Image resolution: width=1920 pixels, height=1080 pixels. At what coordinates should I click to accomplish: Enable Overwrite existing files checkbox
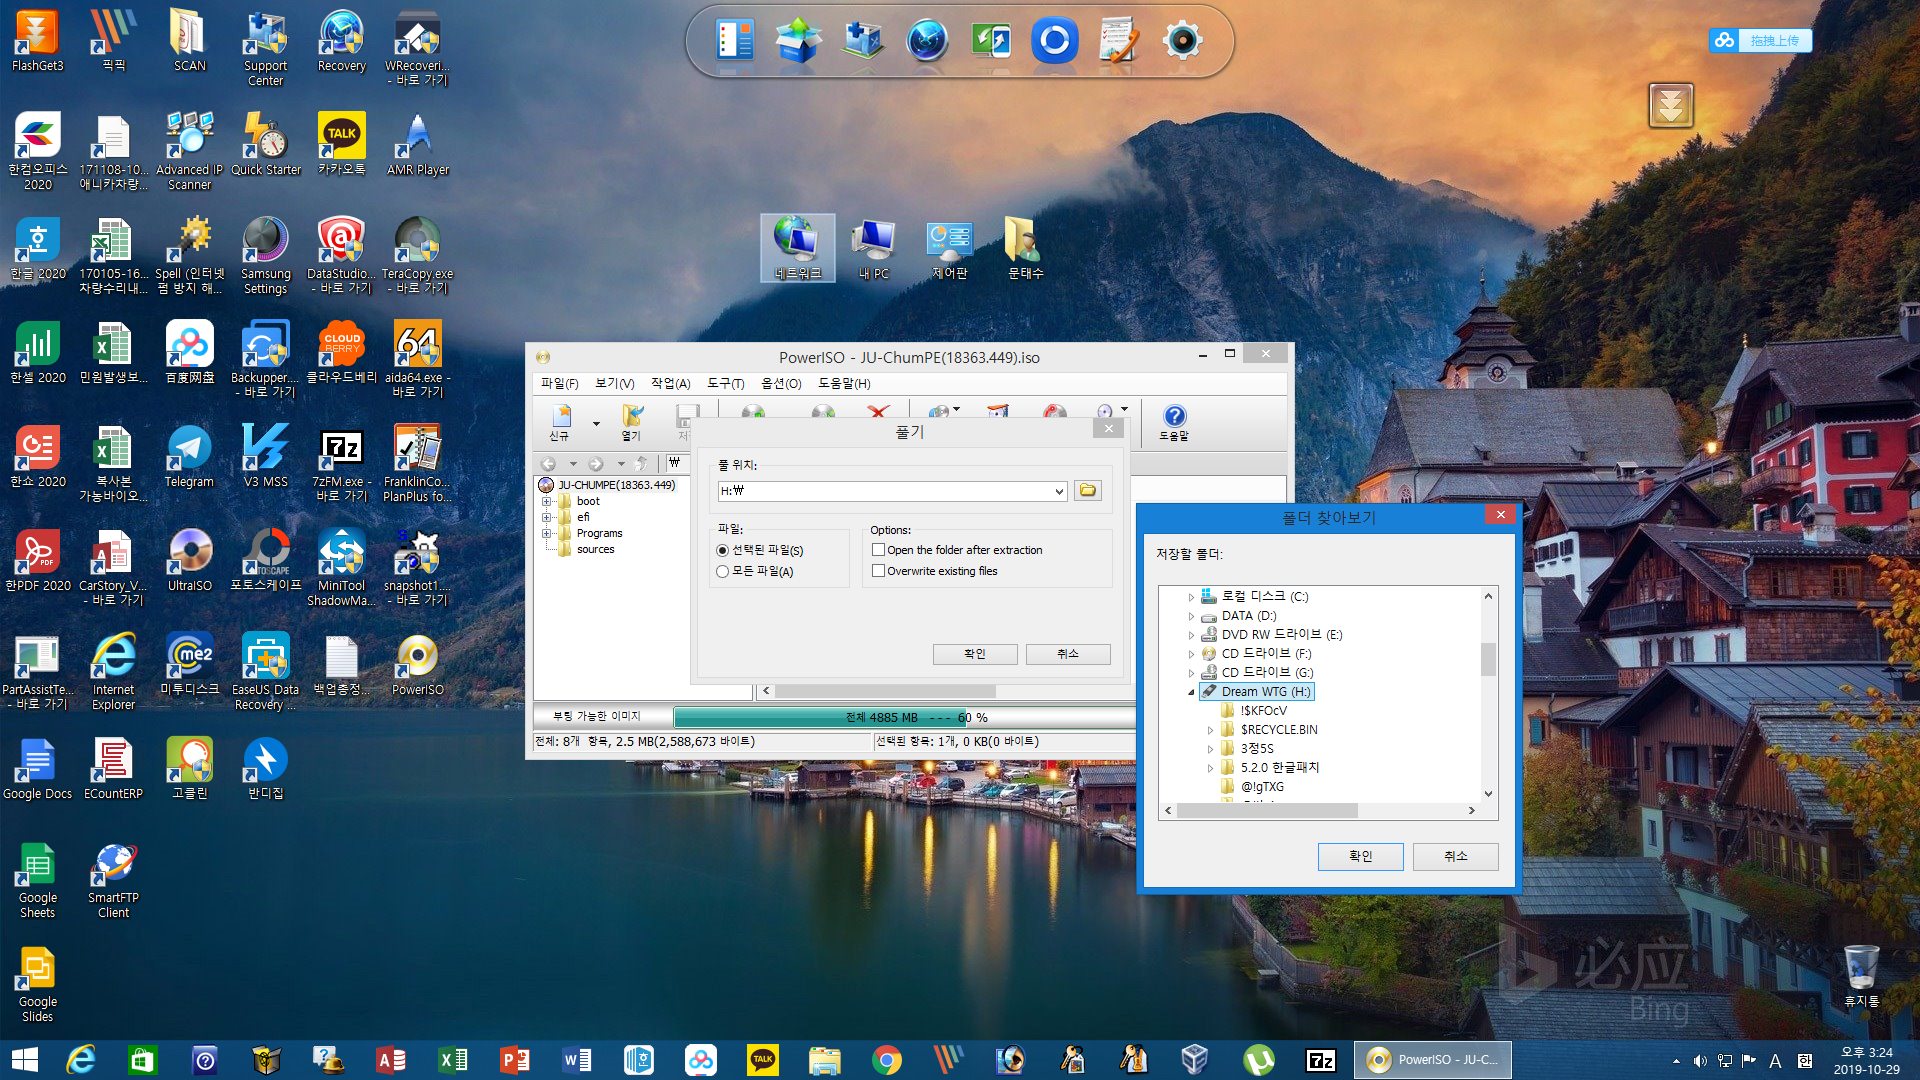[x=878, y=571]
